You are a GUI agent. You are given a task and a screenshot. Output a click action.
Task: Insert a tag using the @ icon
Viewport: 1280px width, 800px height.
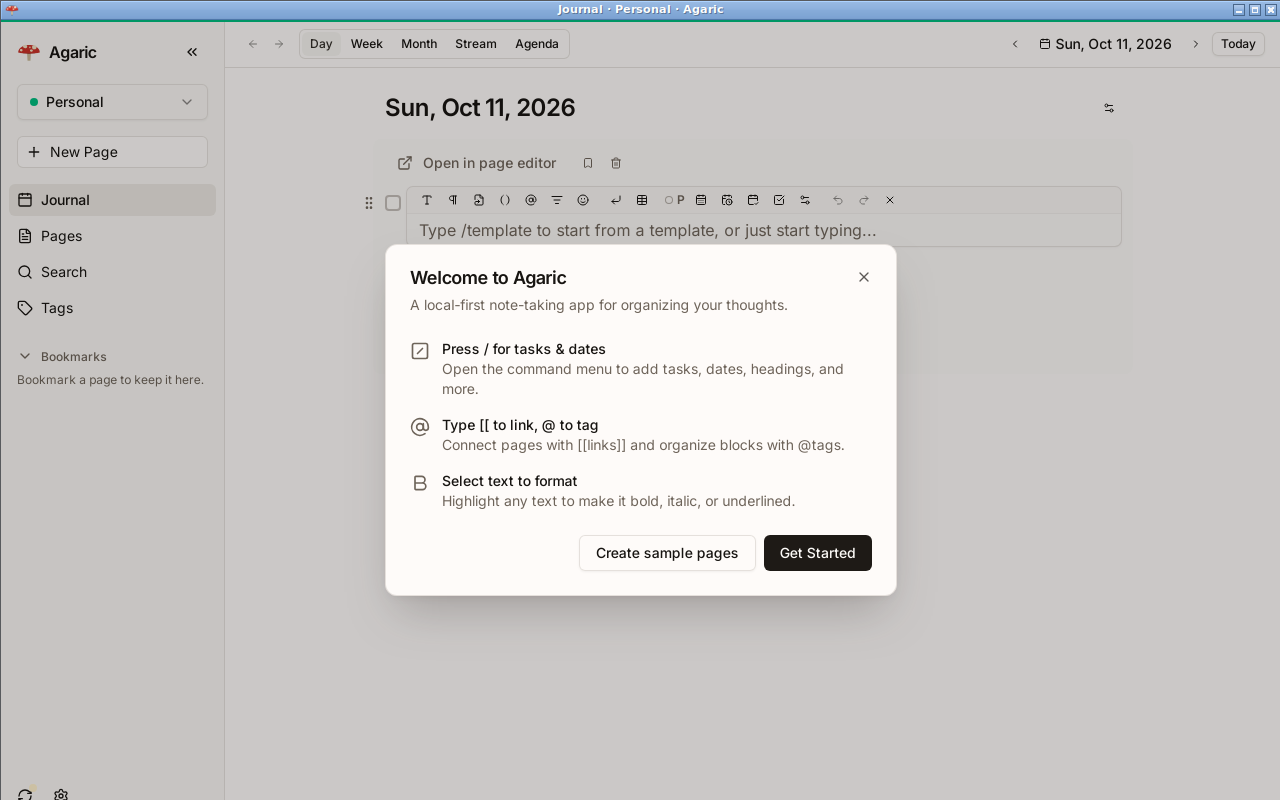(531, 200)
